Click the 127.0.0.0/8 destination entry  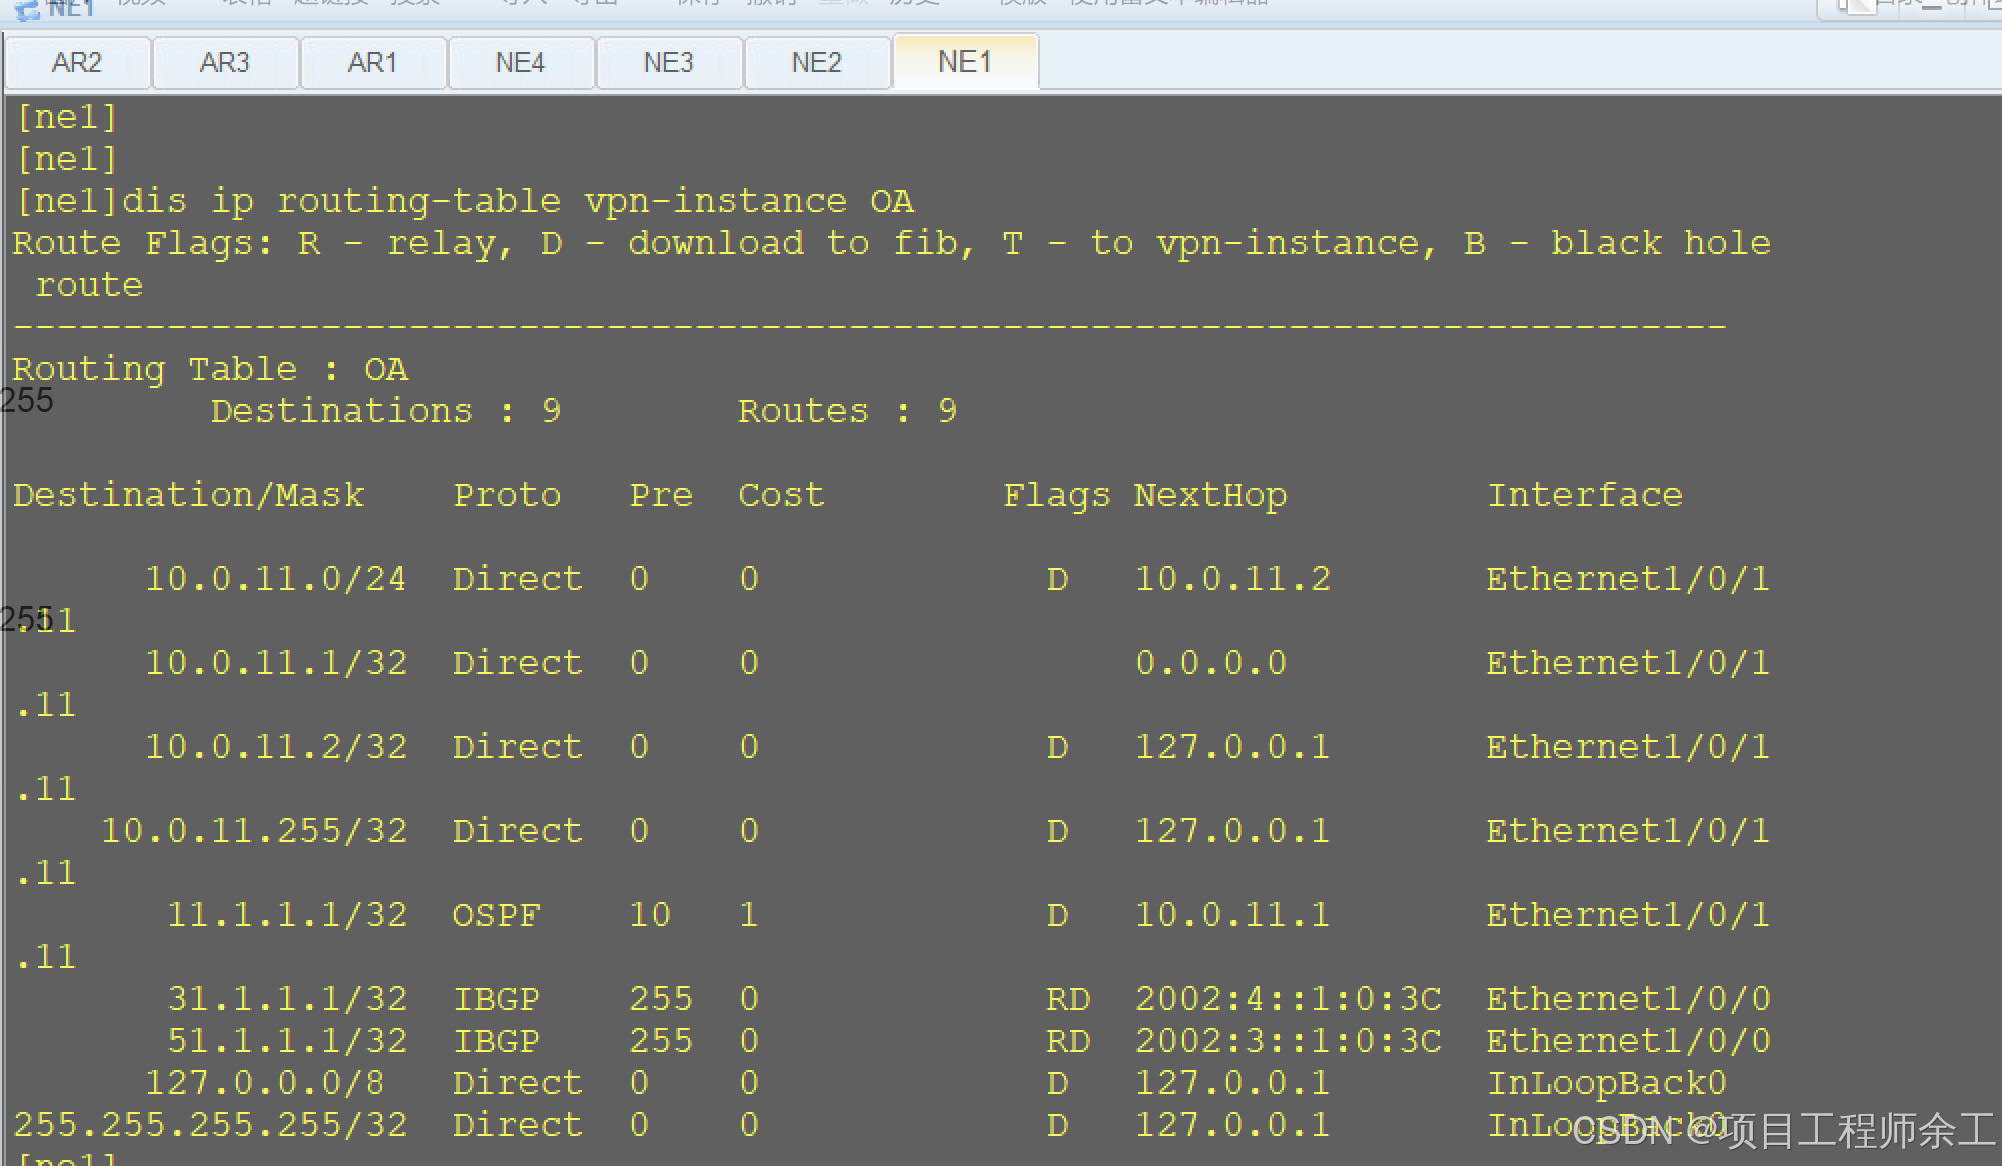pos(265,1083)
